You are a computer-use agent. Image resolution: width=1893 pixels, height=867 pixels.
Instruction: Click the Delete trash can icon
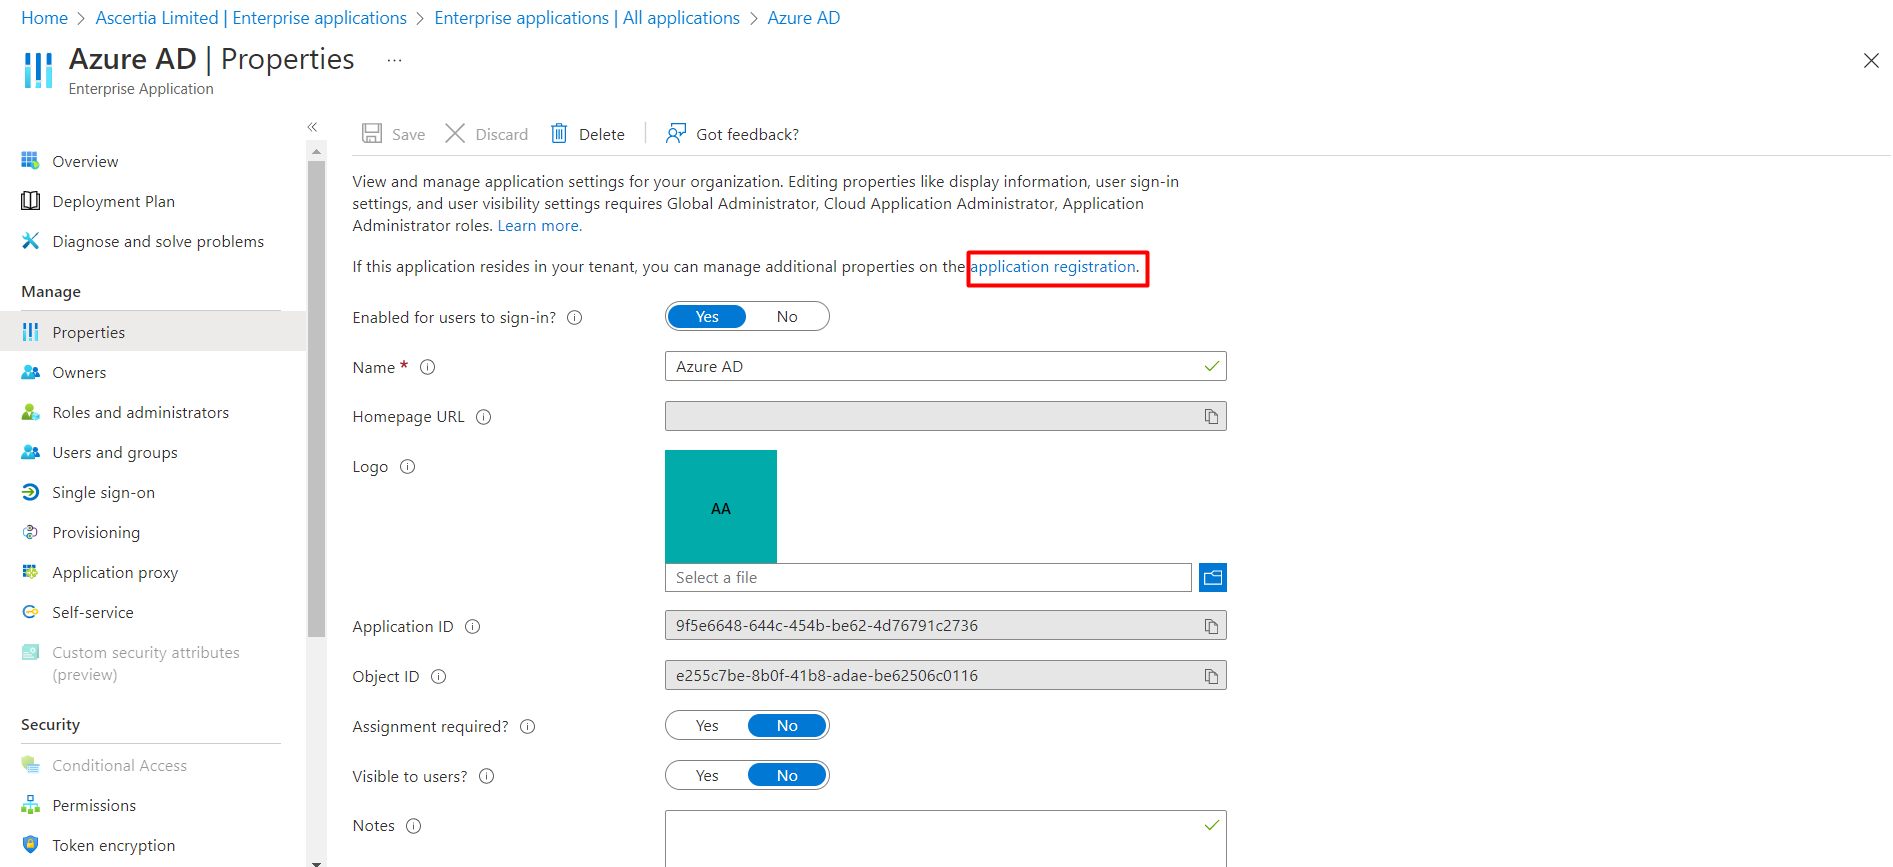pos(559,133)
